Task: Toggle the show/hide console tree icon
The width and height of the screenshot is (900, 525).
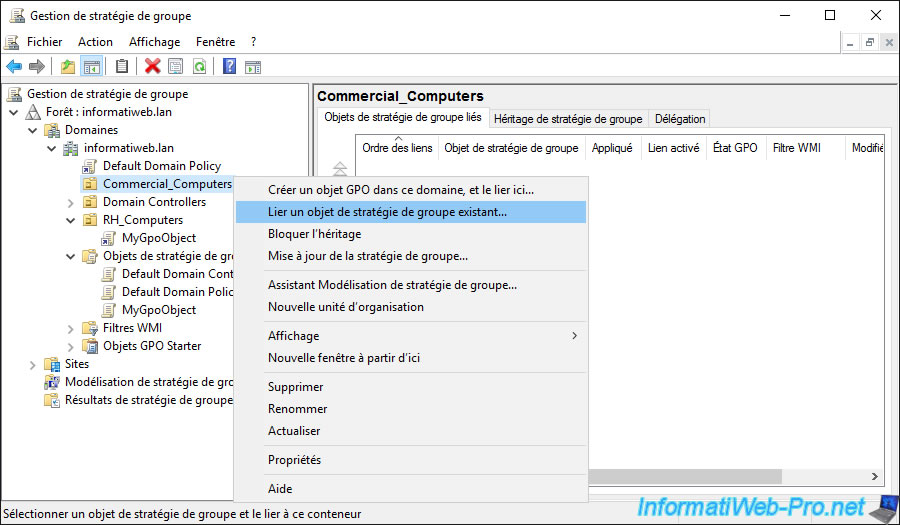Action: click(91, 67)
